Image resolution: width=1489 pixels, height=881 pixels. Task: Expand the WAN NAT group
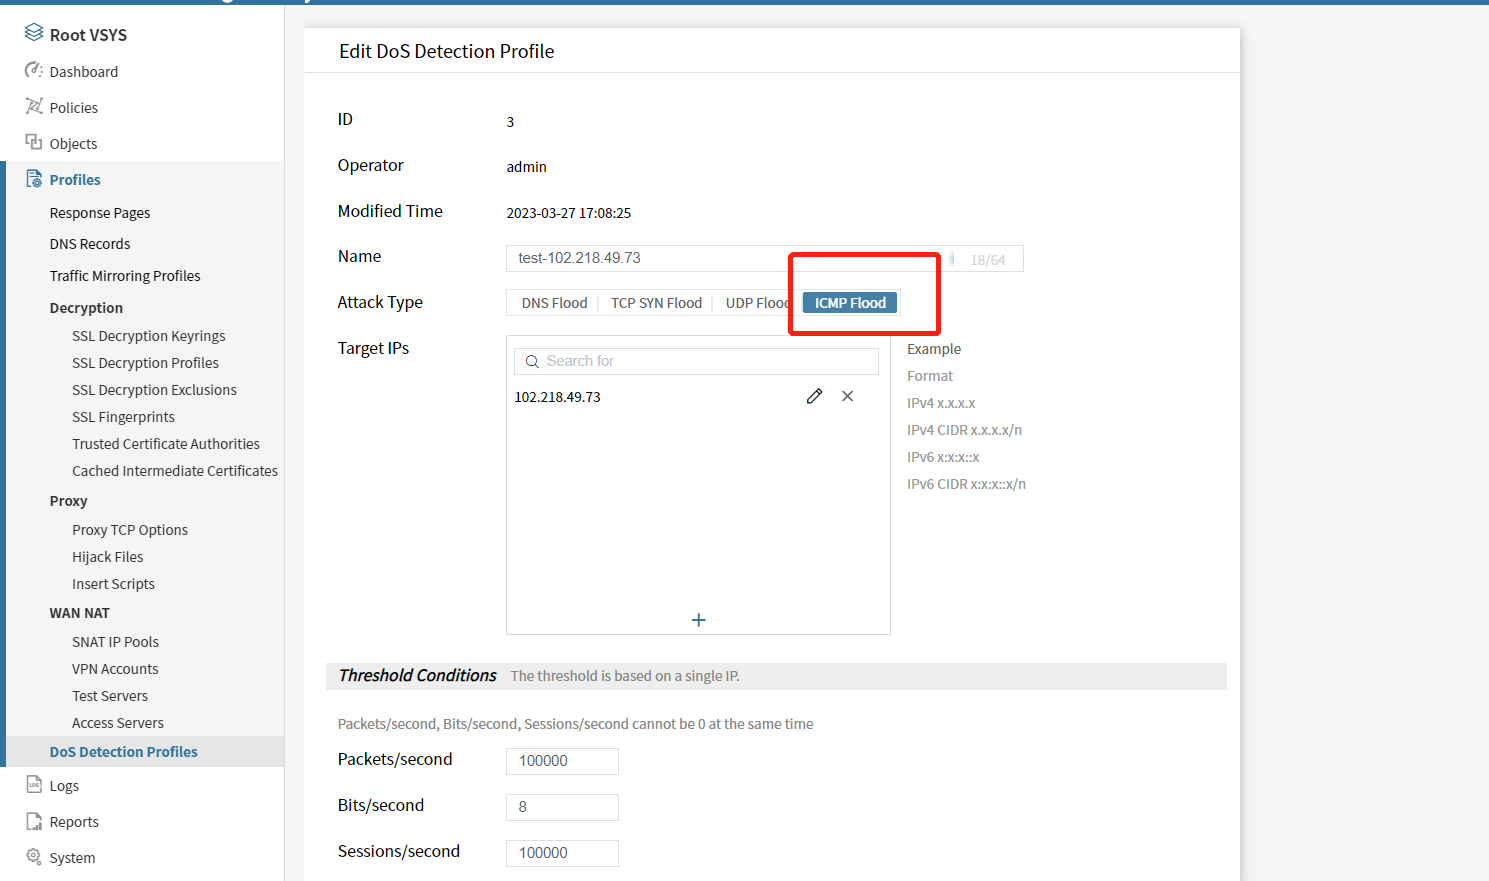[80, 613]
